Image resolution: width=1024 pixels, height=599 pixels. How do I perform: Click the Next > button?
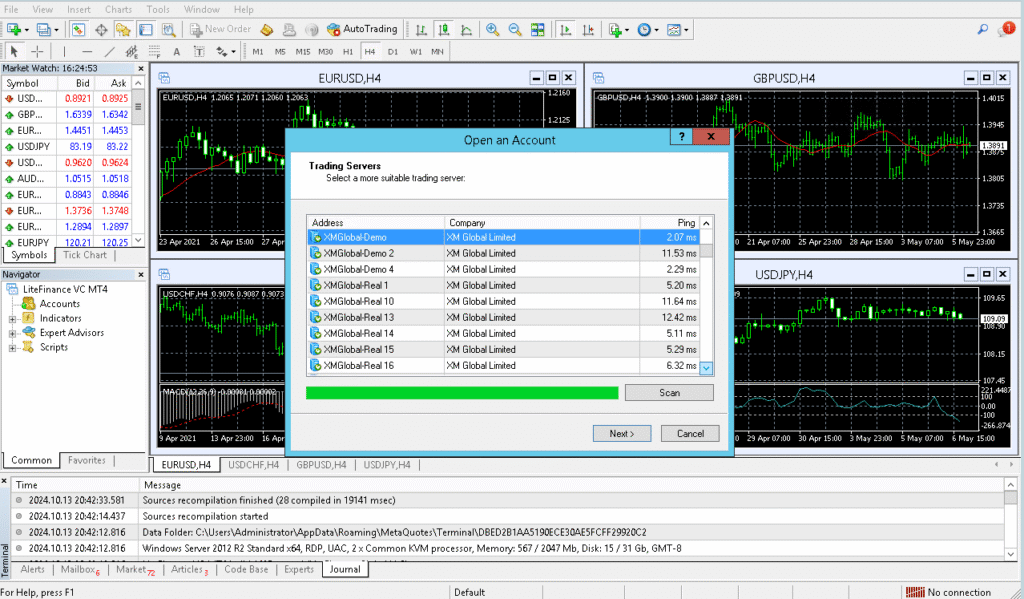(x=622, y=434)
